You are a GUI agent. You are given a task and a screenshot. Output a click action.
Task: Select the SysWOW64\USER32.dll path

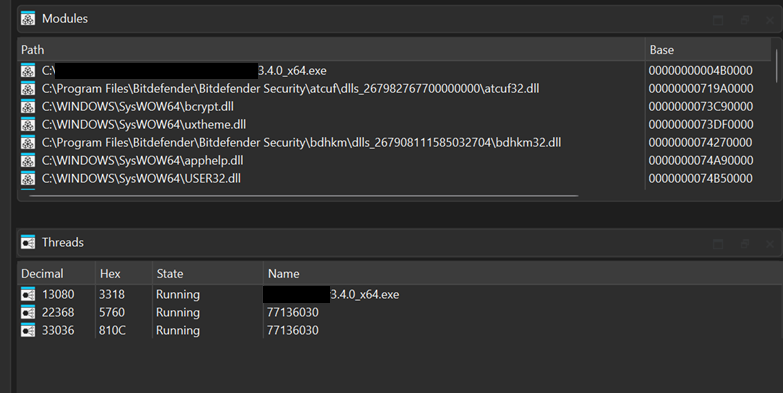(141, 178)
